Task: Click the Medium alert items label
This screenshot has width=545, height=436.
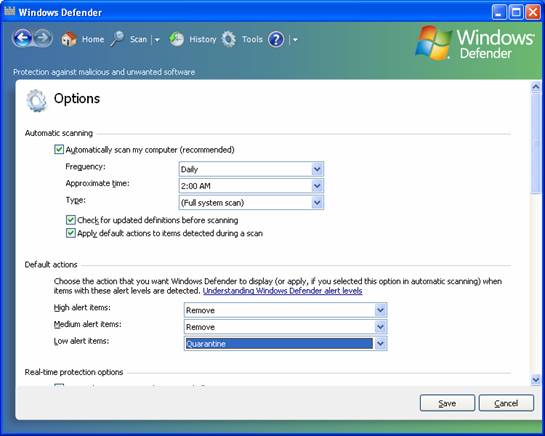Action: click(x=88, y=324)
